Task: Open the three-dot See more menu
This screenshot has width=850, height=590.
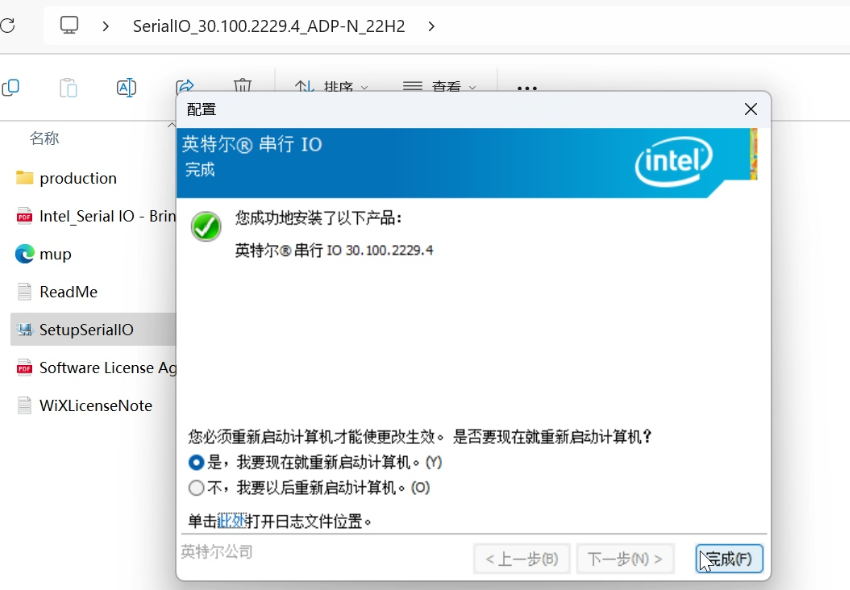Action: tap(527, 88)
